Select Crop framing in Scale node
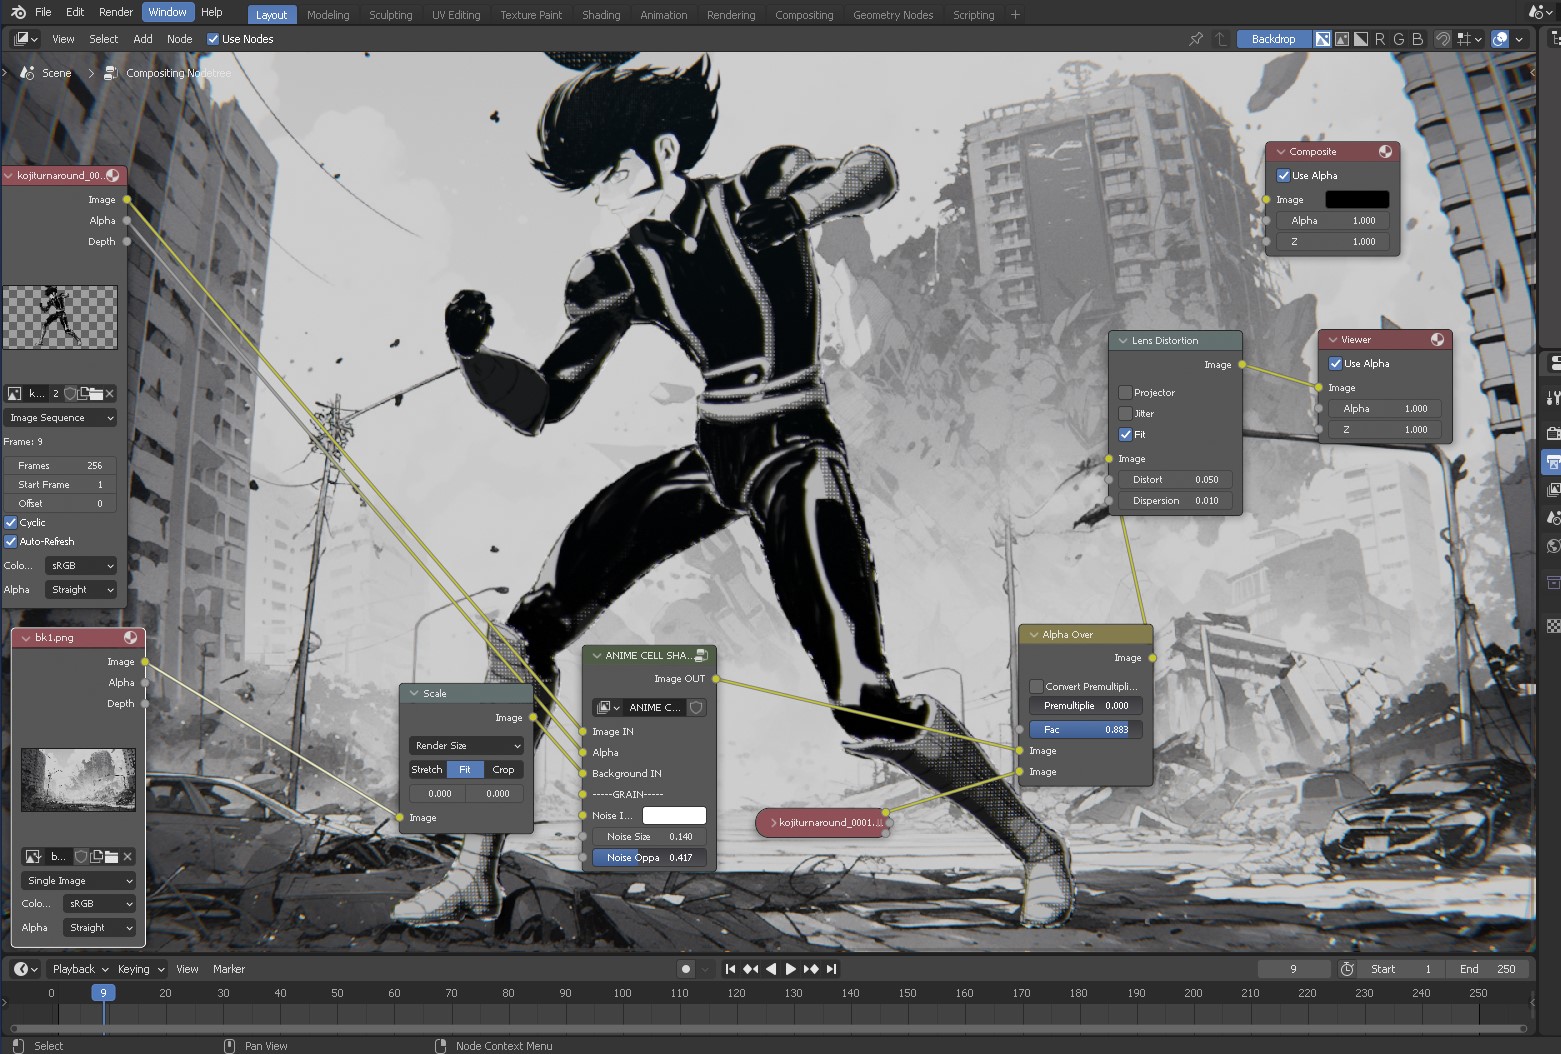The width and height of the screenshot is (1561, 1054). coord(503,769)
